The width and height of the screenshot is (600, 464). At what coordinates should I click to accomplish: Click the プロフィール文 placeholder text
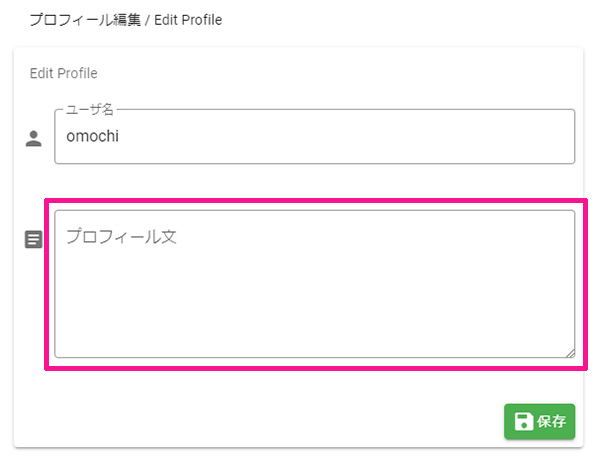(x=121, y=236)
